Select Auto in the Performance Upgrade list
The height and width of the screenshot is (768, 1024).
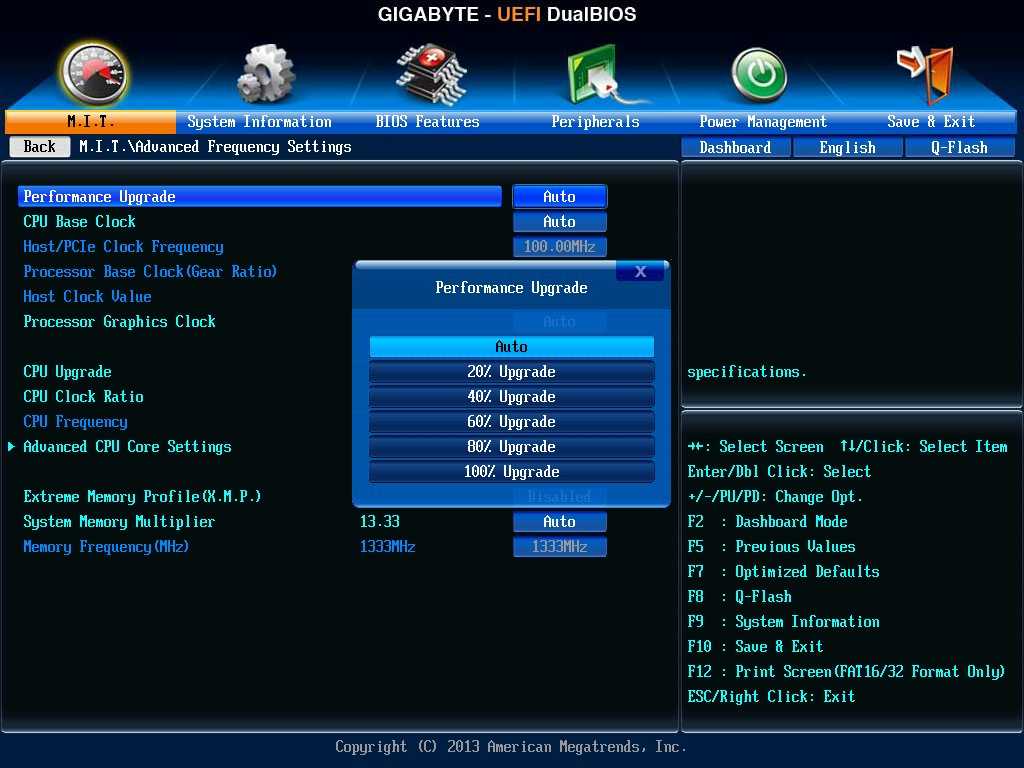511,347
